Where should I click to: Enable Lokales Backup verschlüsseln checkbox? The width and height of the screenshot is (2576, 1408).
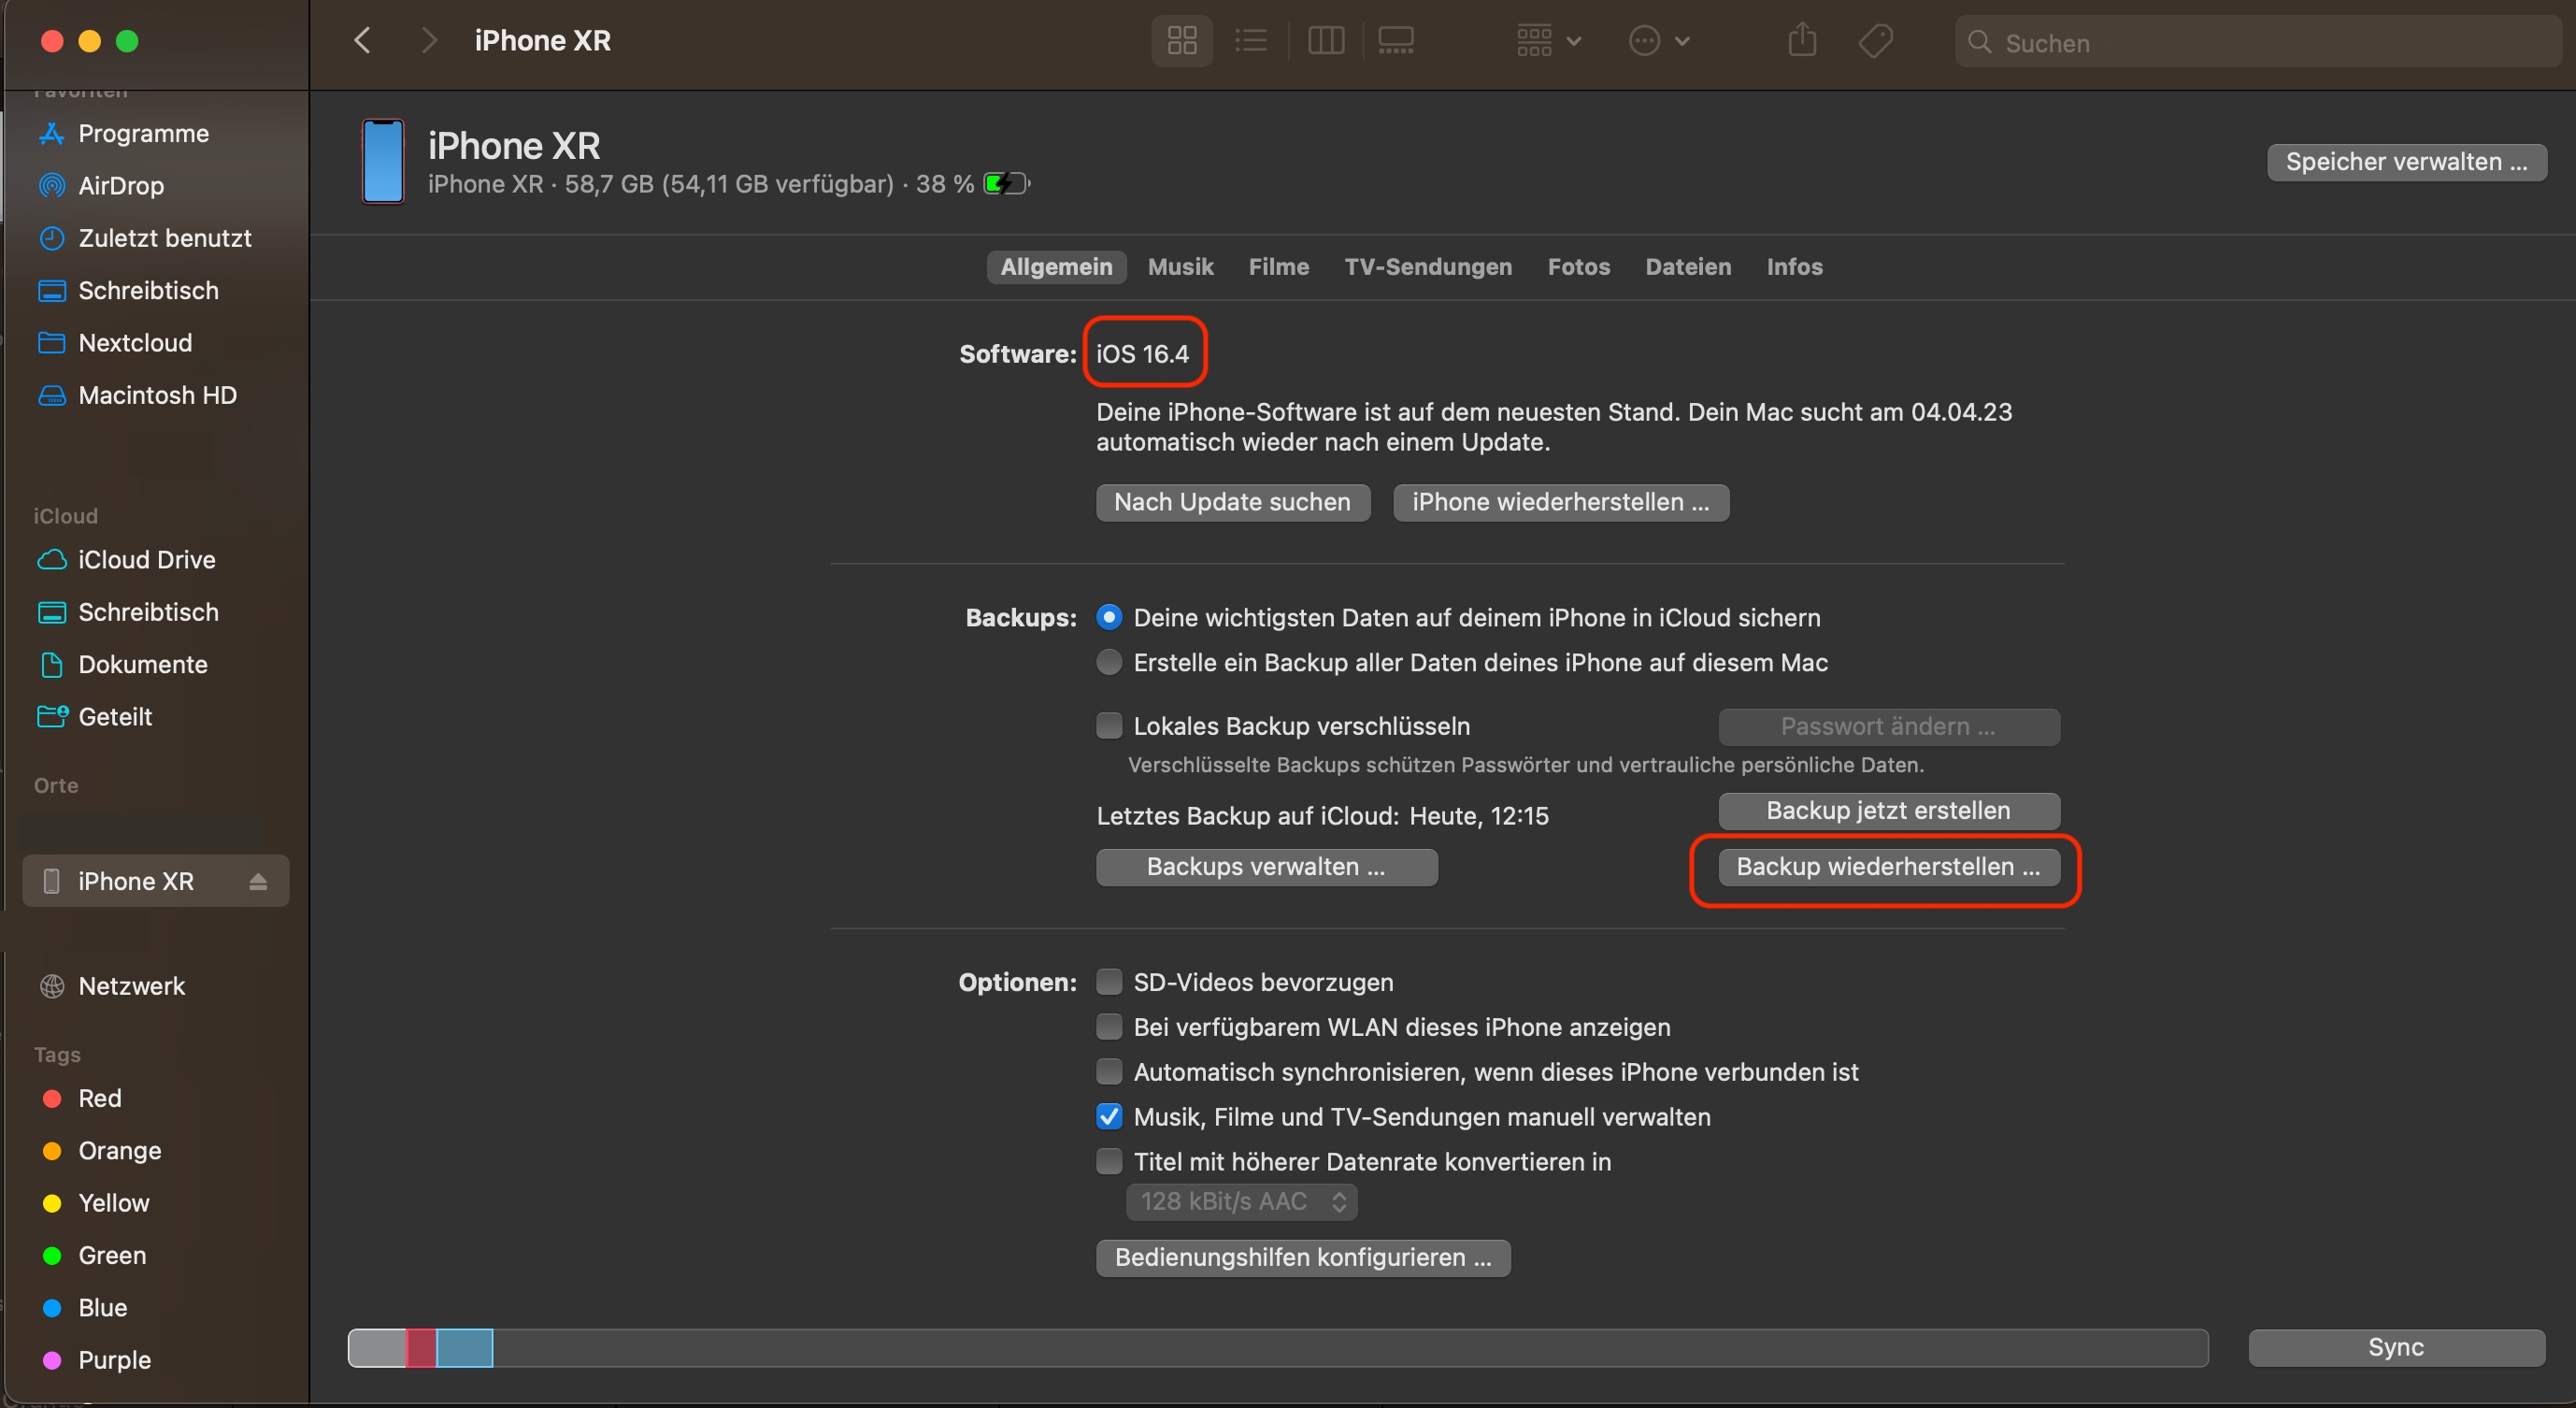tap(1109, 726)
